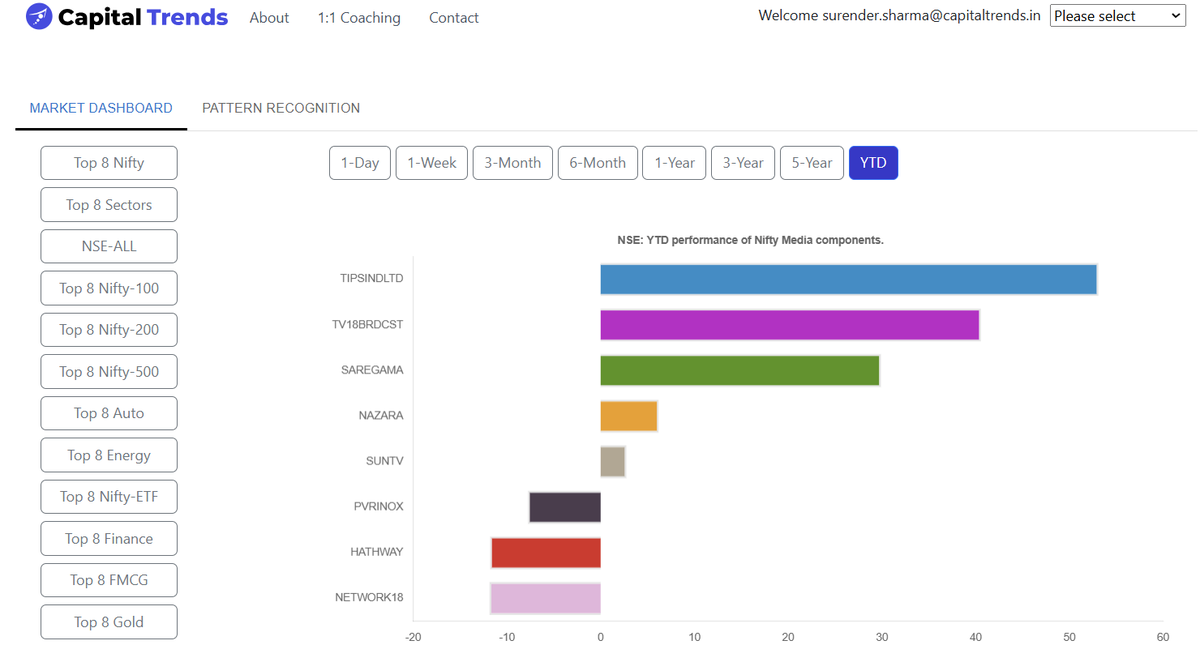Show Top 8 Nifty-200
Image resolution: width=1200 pixels, height=645 pixels.
(109, 330)
